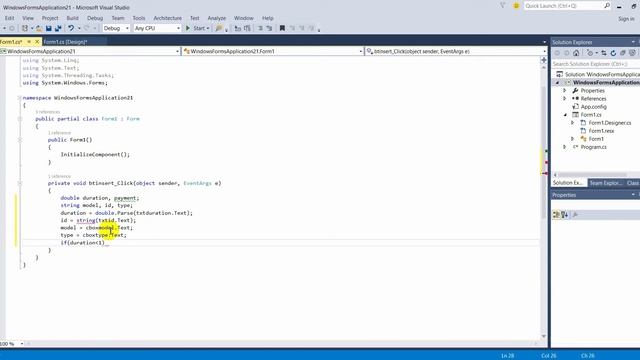Open the View menu

(x=28, y=18)
